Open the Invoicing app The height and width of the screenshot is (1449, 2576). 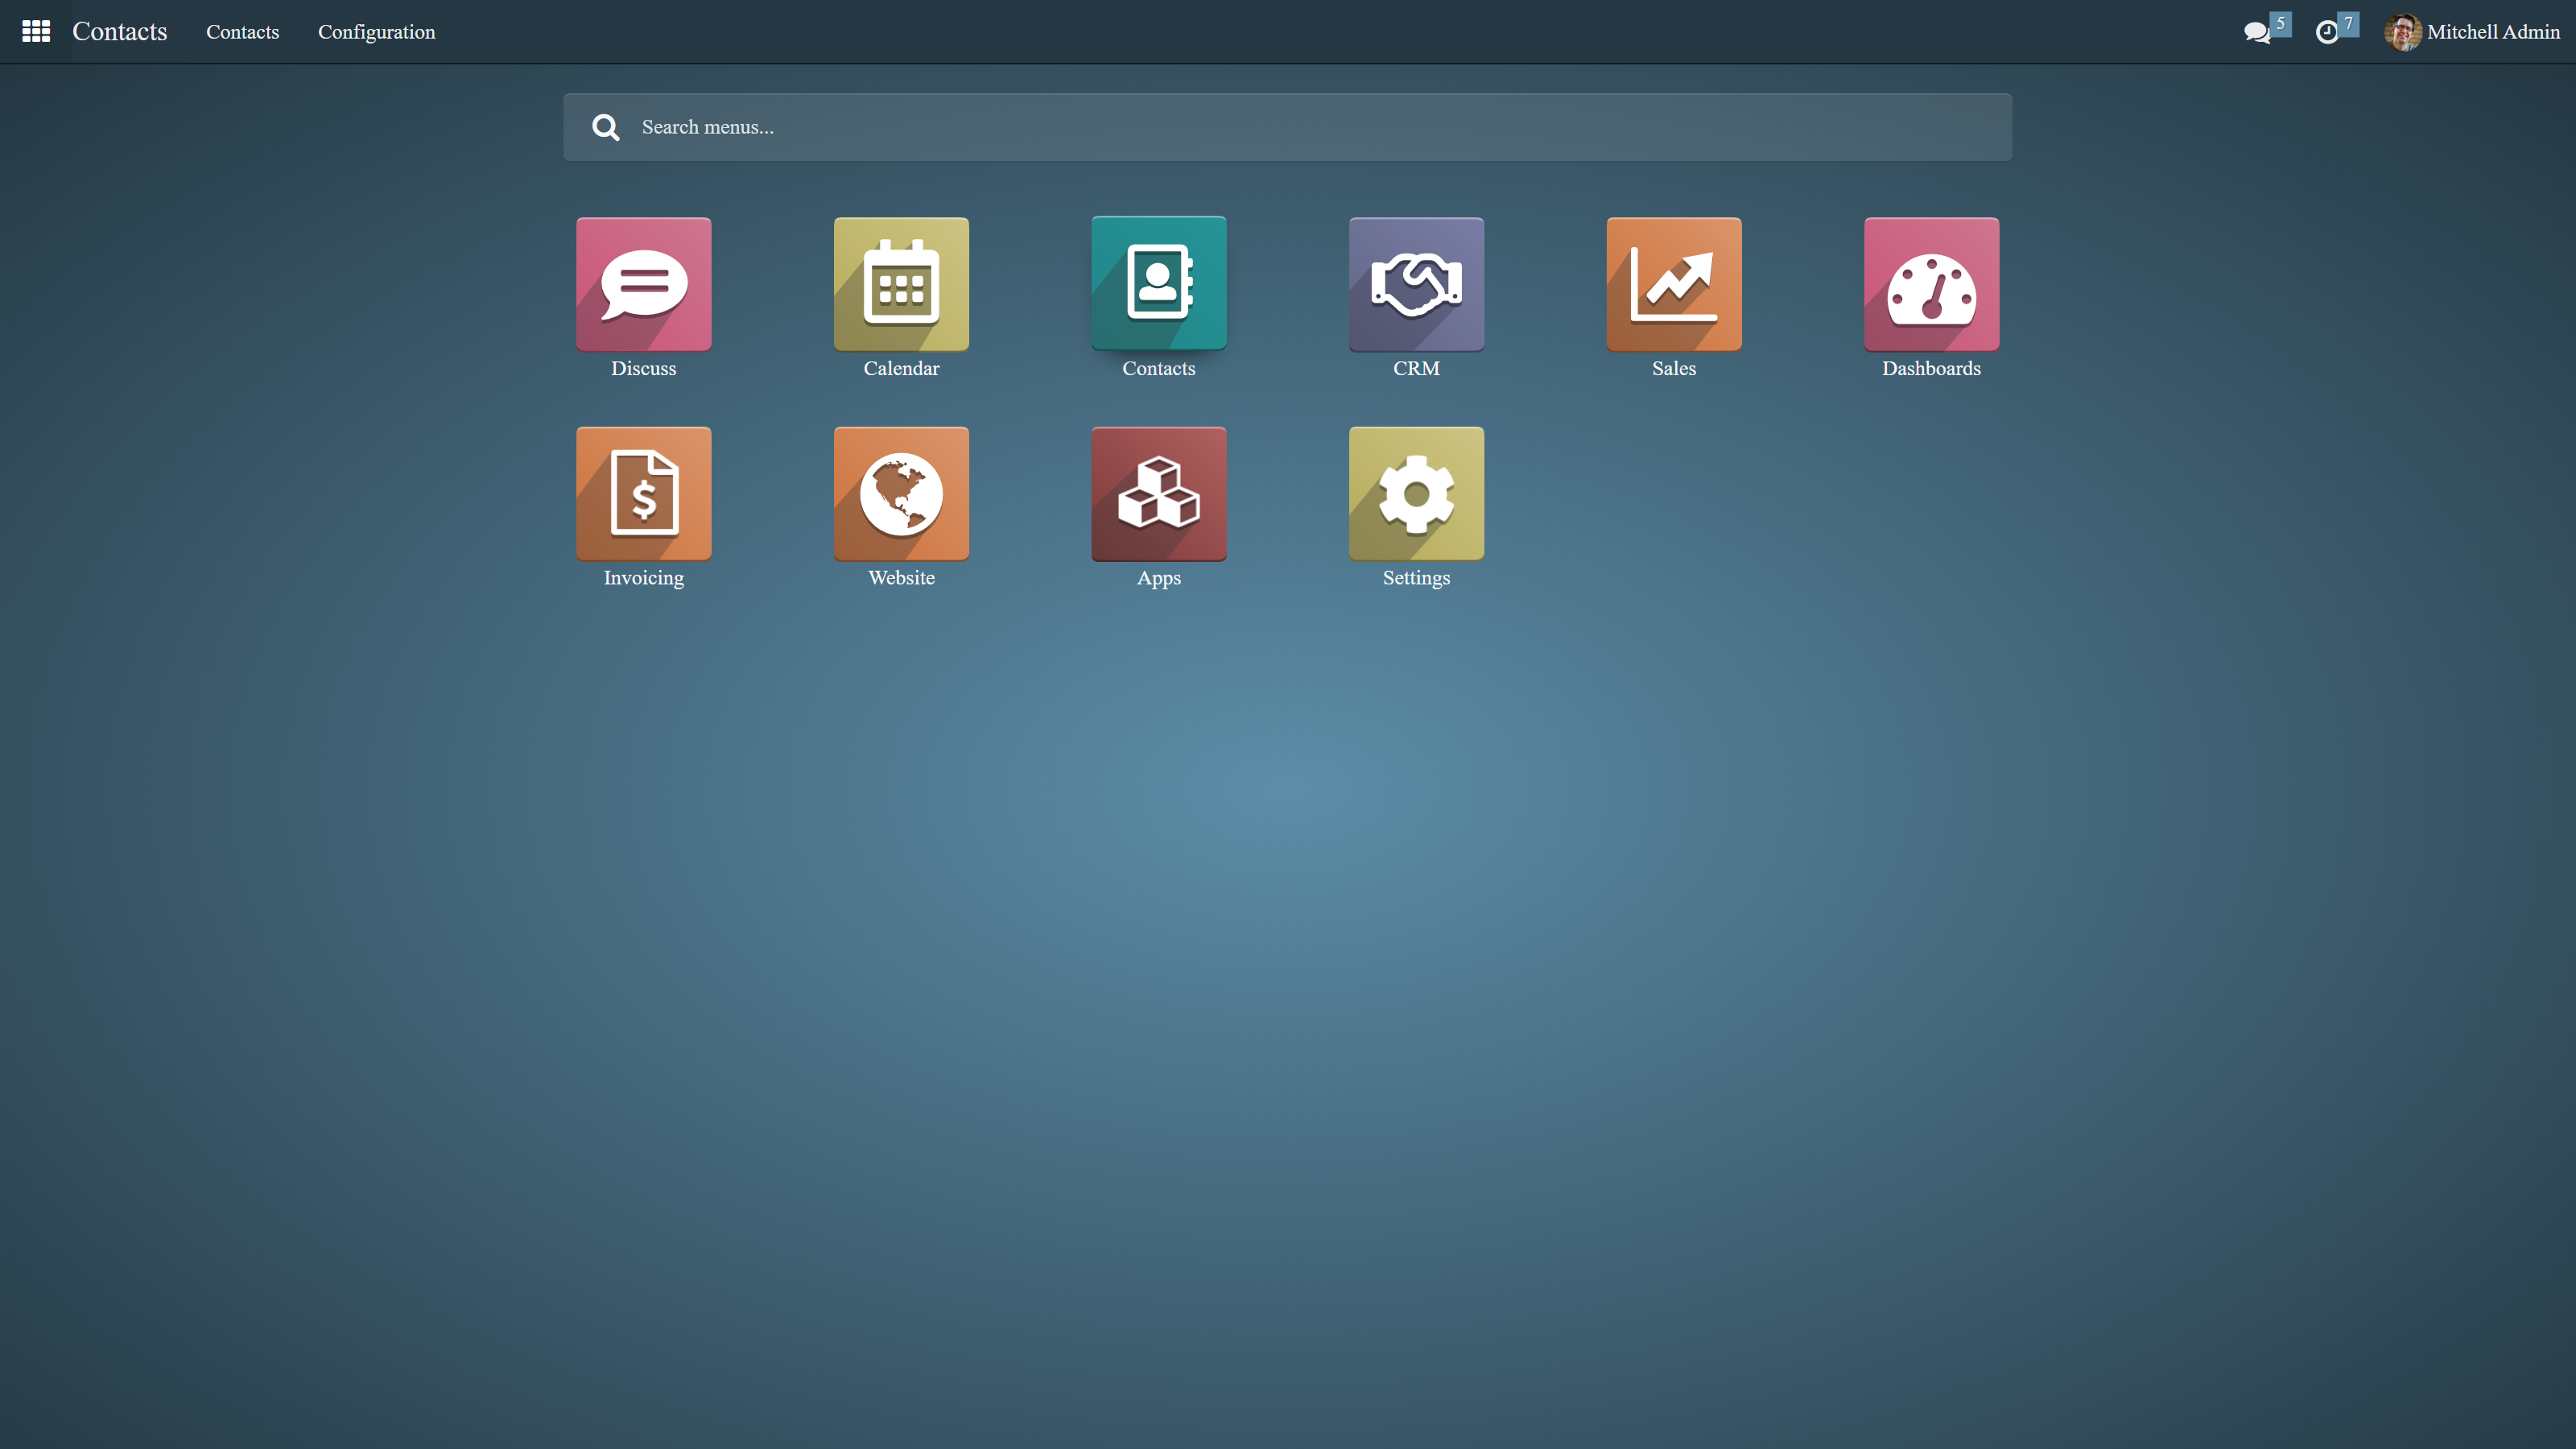(x=643, y=494)
